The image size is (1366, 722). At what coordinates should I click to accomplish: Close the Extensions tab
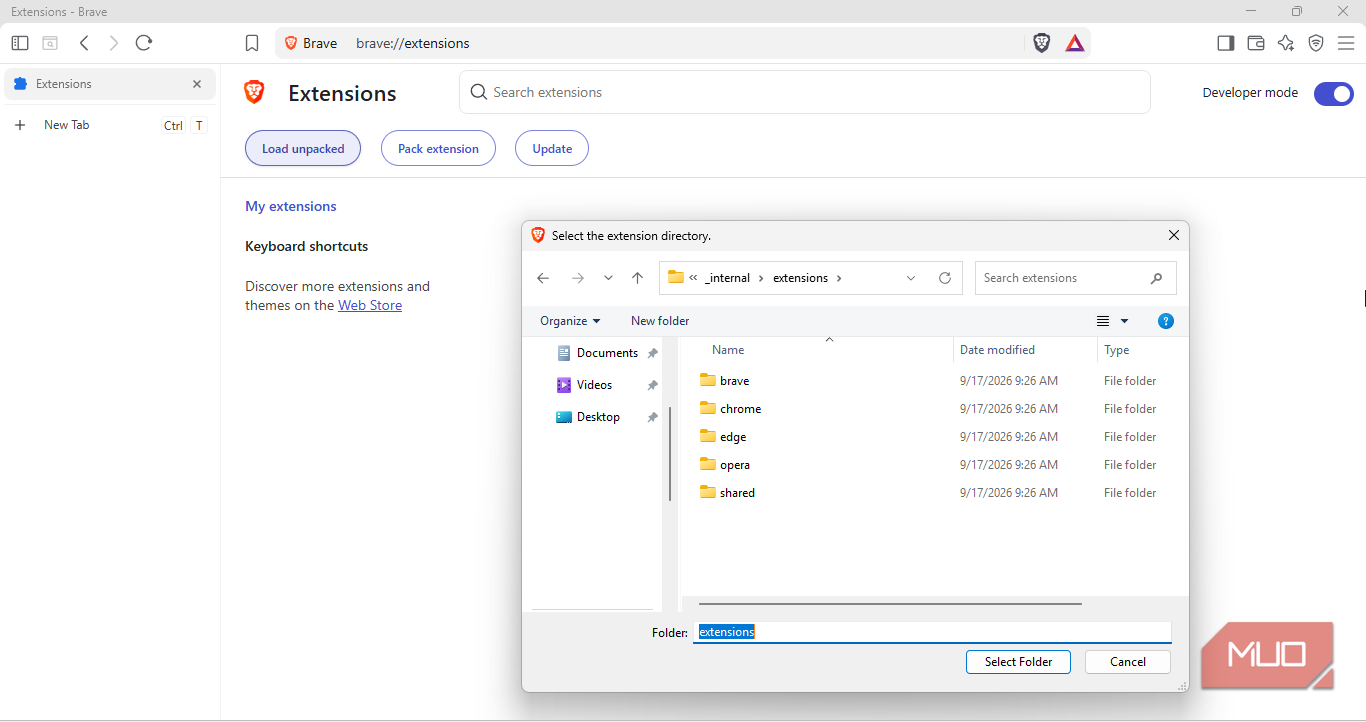coord(197,84)
